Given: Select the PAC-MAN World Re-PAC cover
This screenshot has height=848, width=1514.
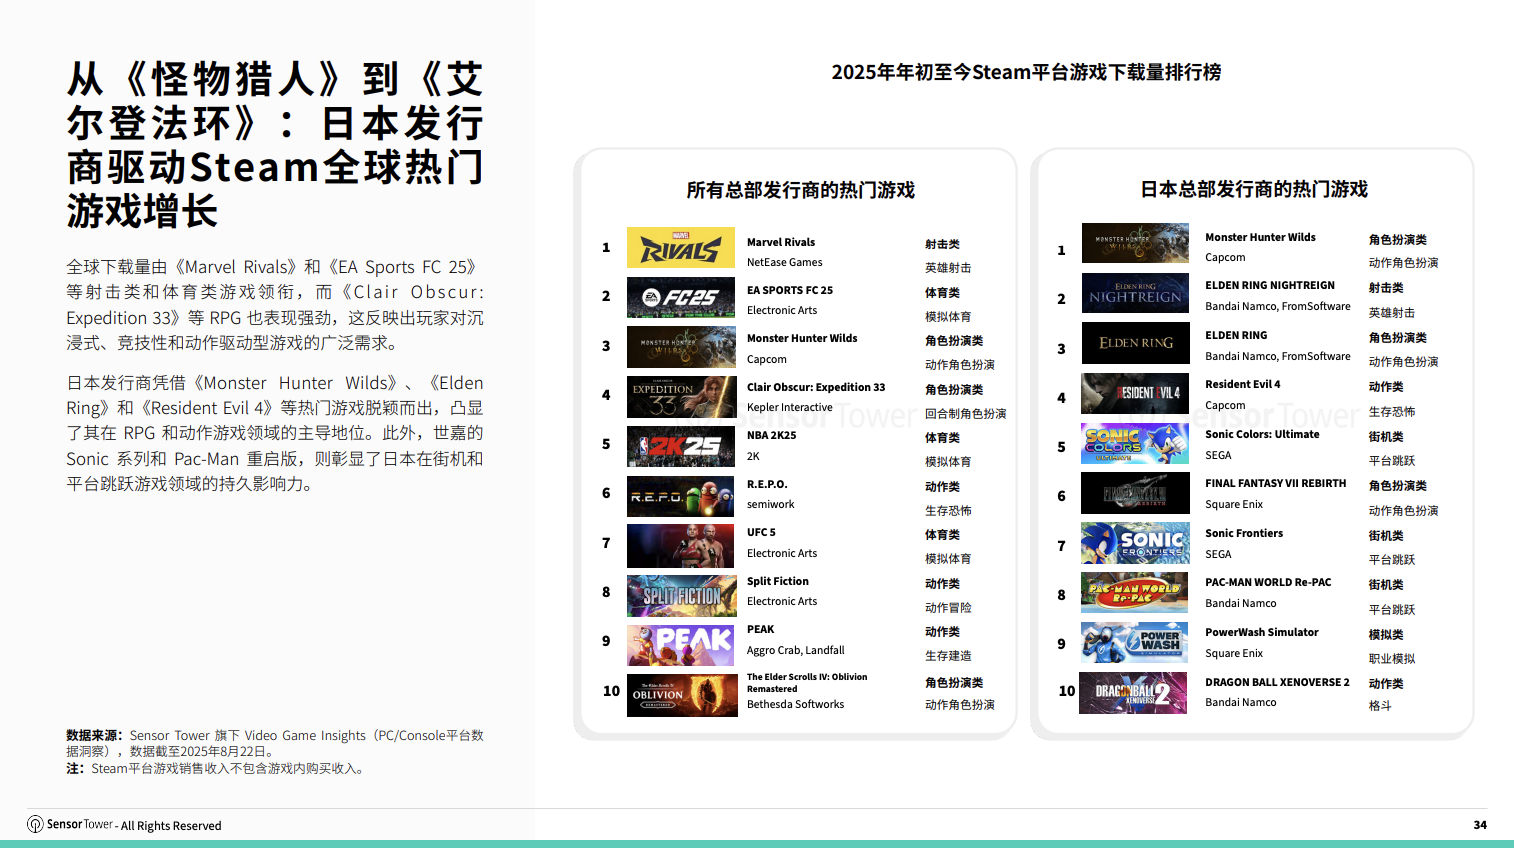Looking at the screenshot, I should click(x=1135, y=593).
